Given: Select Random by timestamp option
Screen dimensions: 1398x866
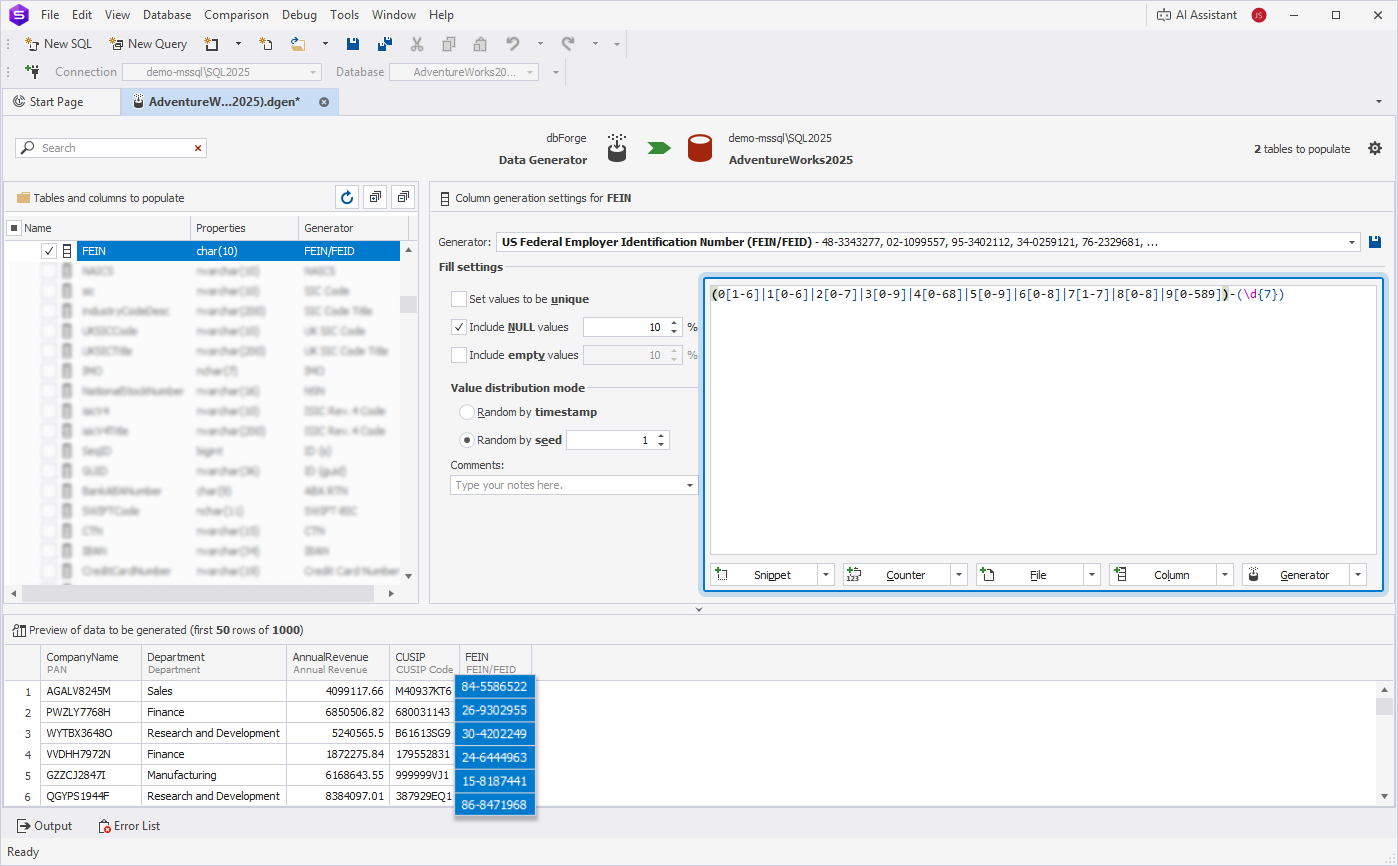Looking at the screenshot, I should tap(467, 412).
